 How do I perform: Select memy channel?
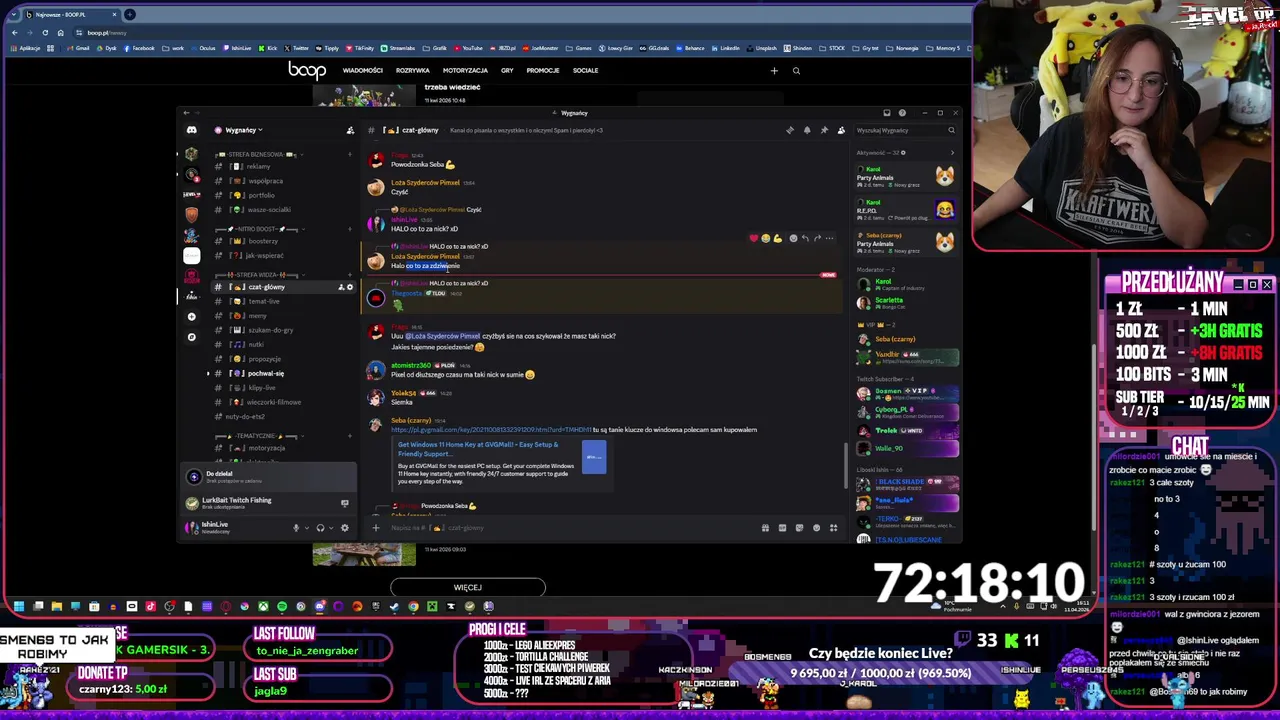pyautogui.click(x=258, y=316)
